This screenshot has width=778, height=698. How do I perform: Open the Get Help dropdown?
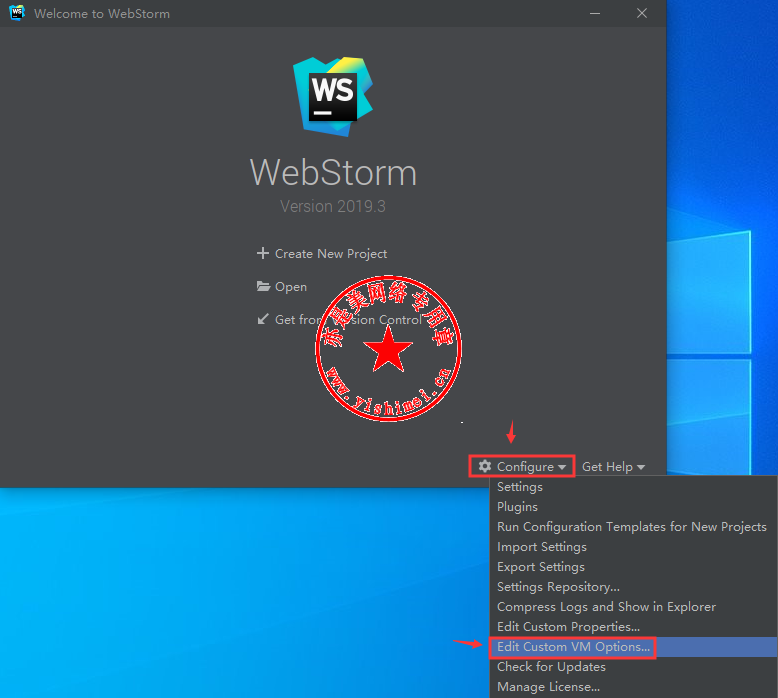coord(613,467)
